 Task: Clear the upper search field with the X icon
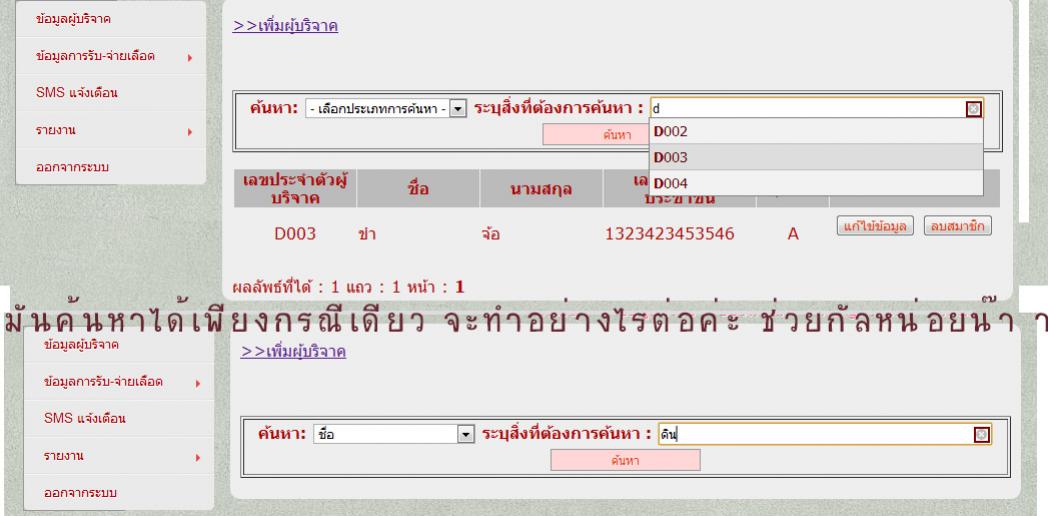[x=974, y=109]
